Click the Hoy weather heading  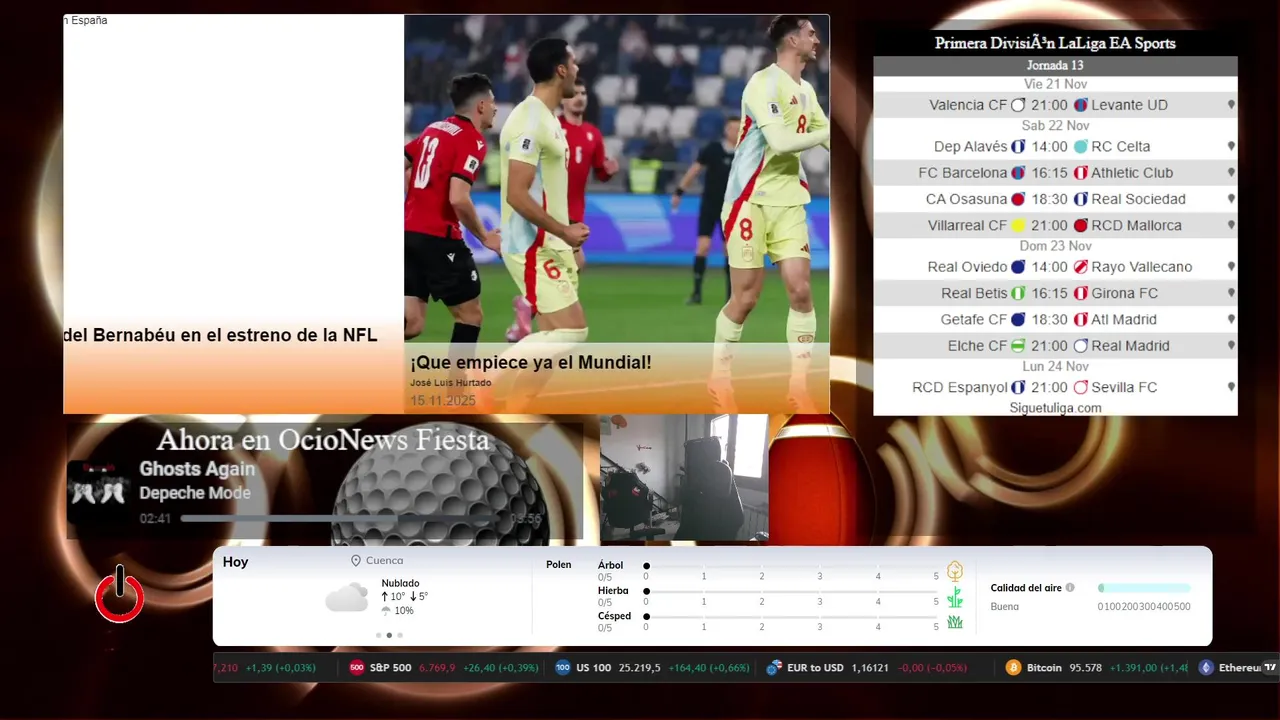click(235, 563)
